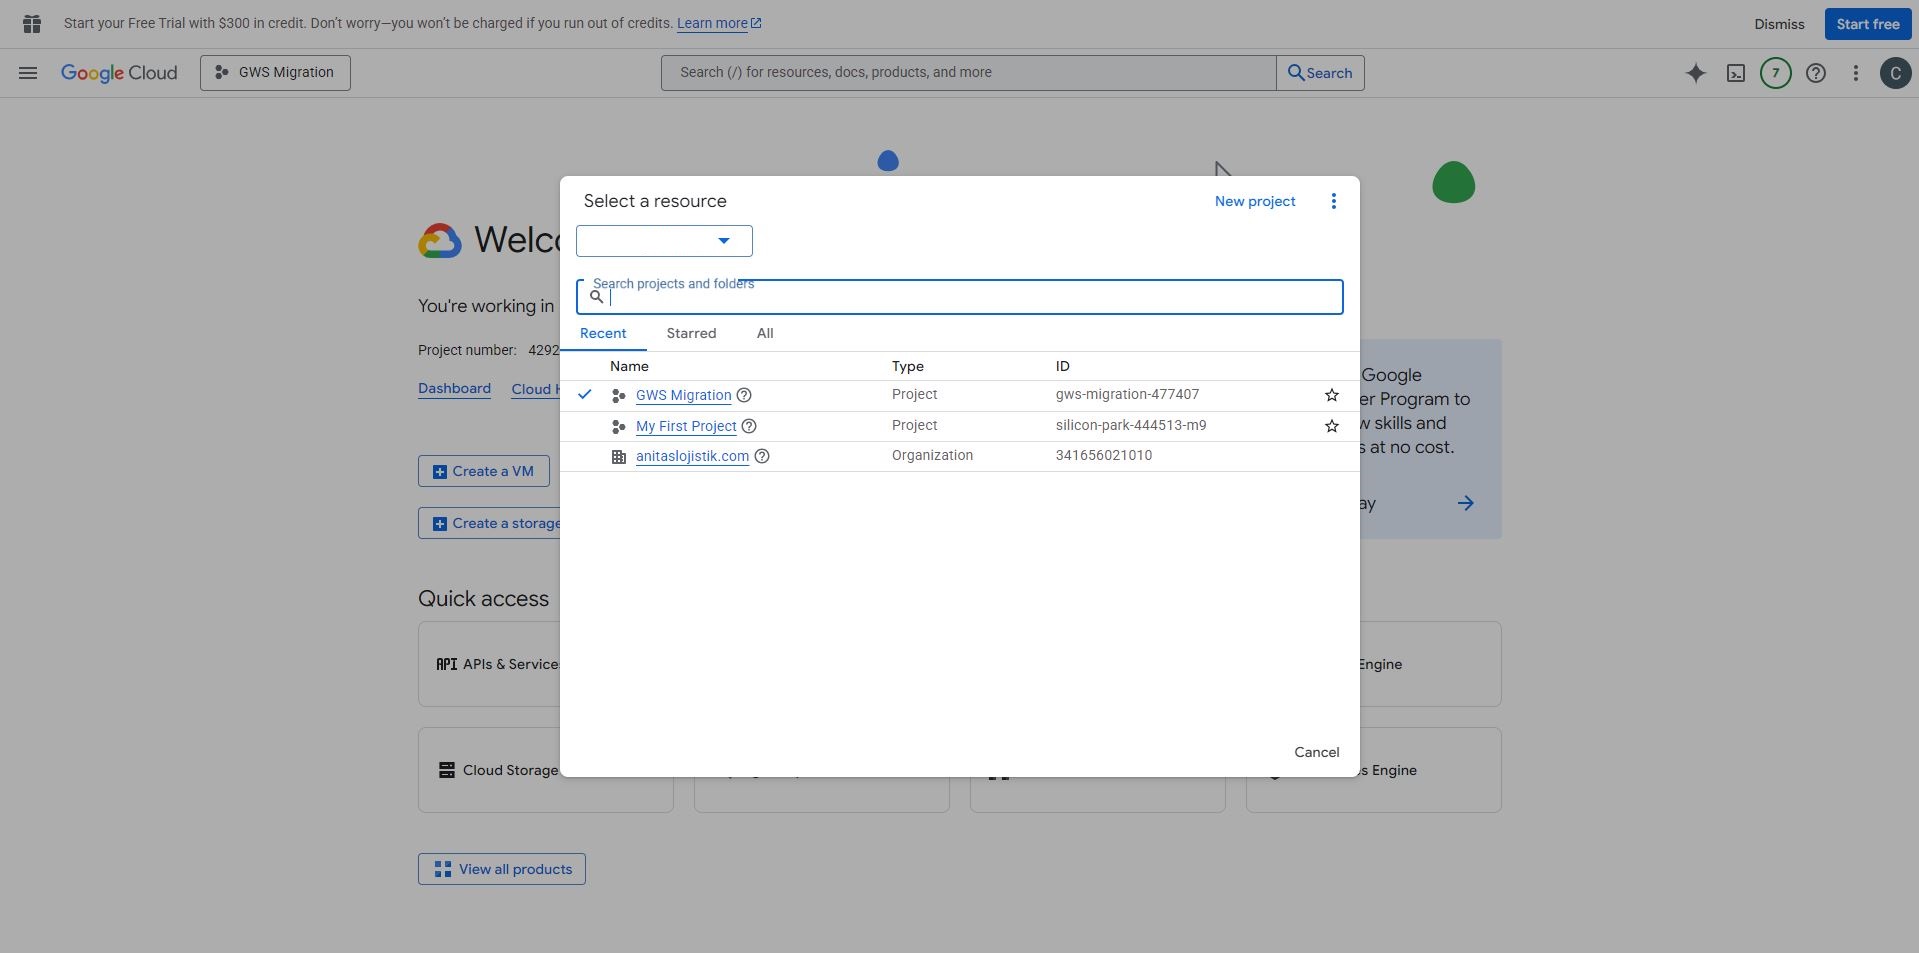
Task: Switch to the Starred tab
Action: point(691,334)
